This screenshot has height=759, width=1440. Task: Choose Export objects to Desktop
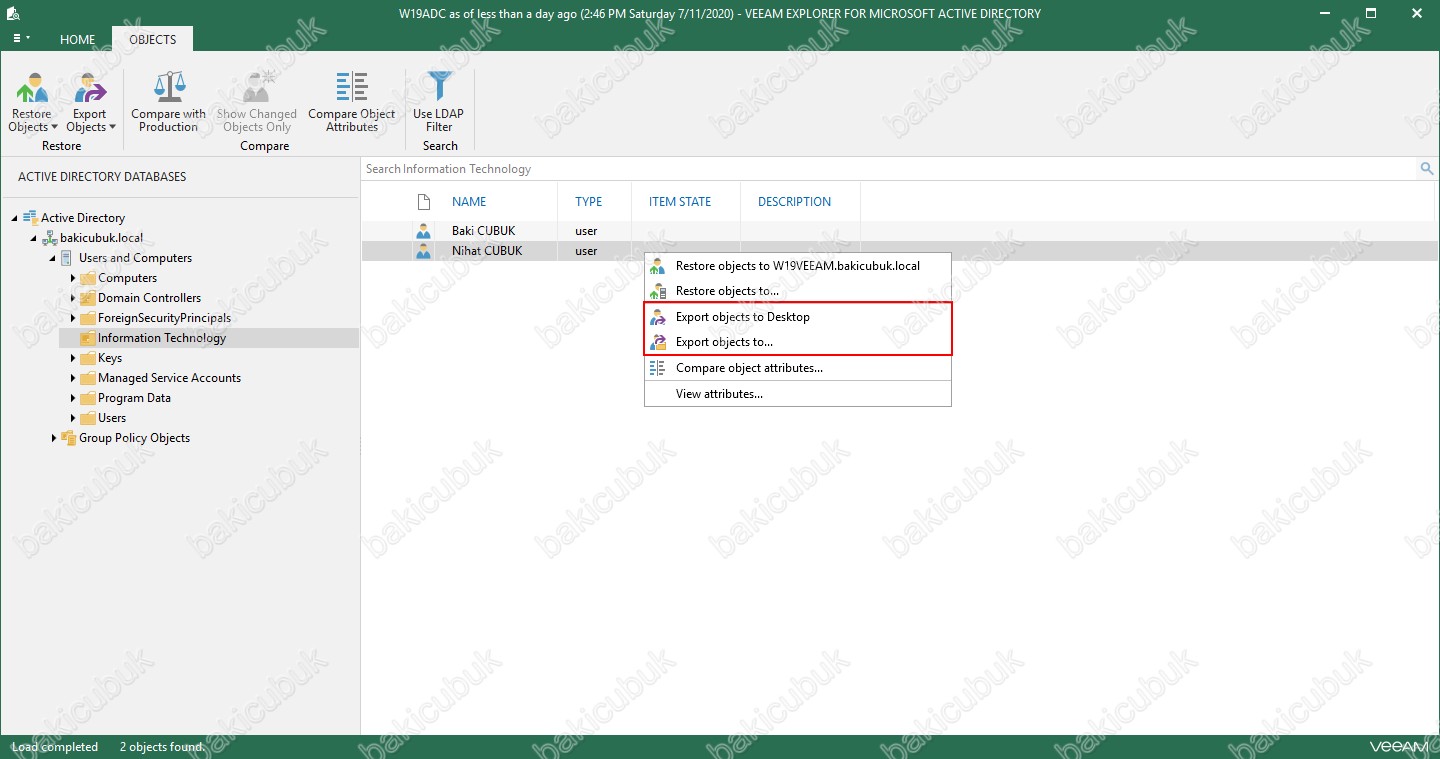742,317
